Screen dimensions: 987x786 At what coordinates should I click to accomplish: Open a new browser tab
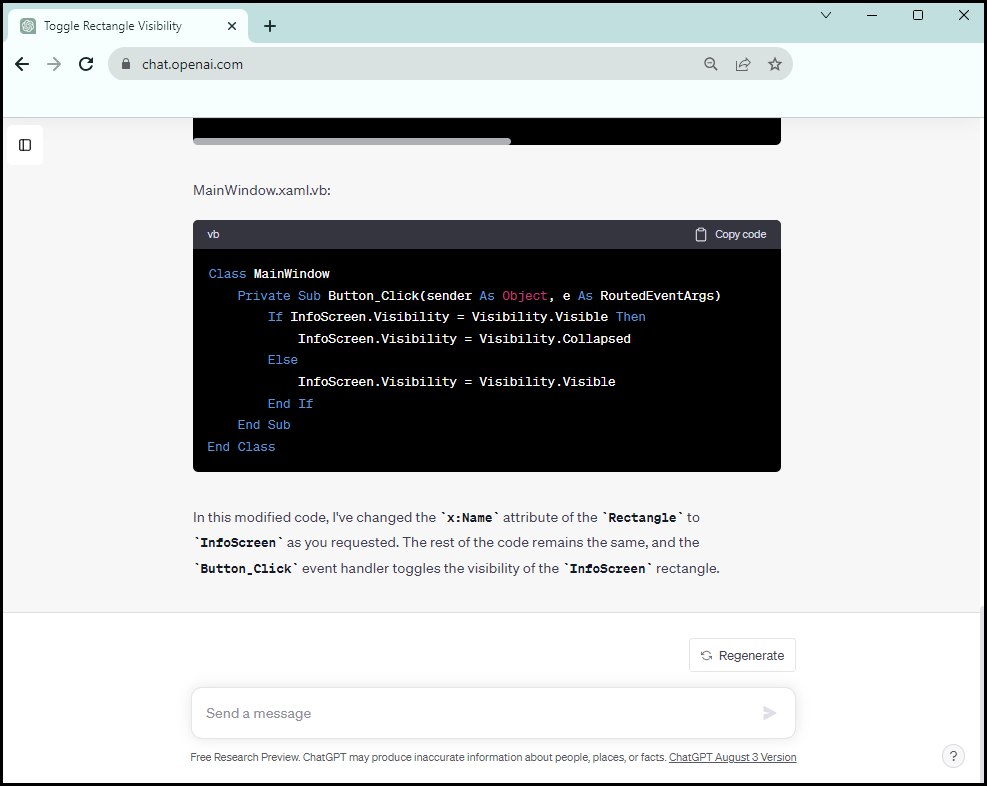[x=270, y=26]
